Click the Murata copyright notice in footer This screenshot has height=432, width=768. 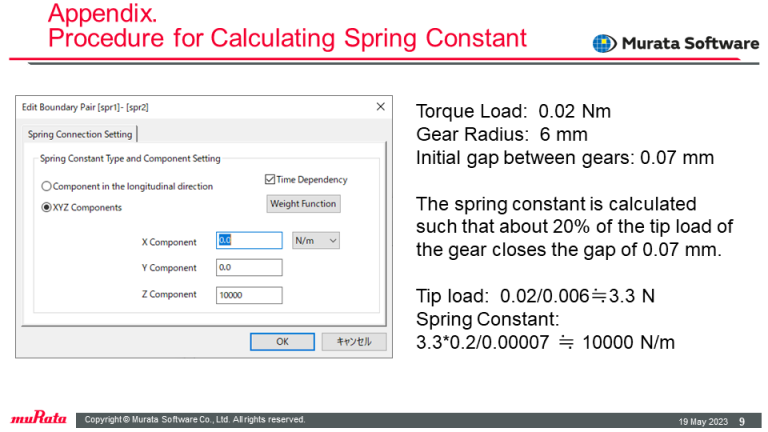click(x=195, y=420)
